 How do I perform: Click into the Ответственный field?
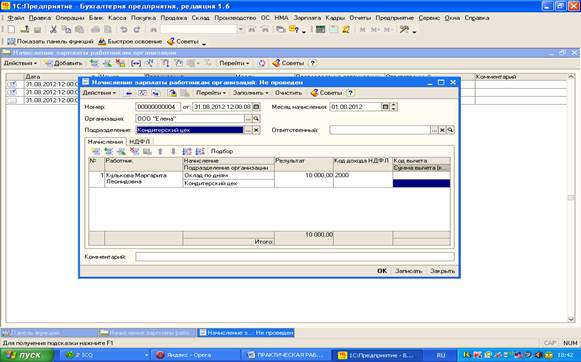380,130
